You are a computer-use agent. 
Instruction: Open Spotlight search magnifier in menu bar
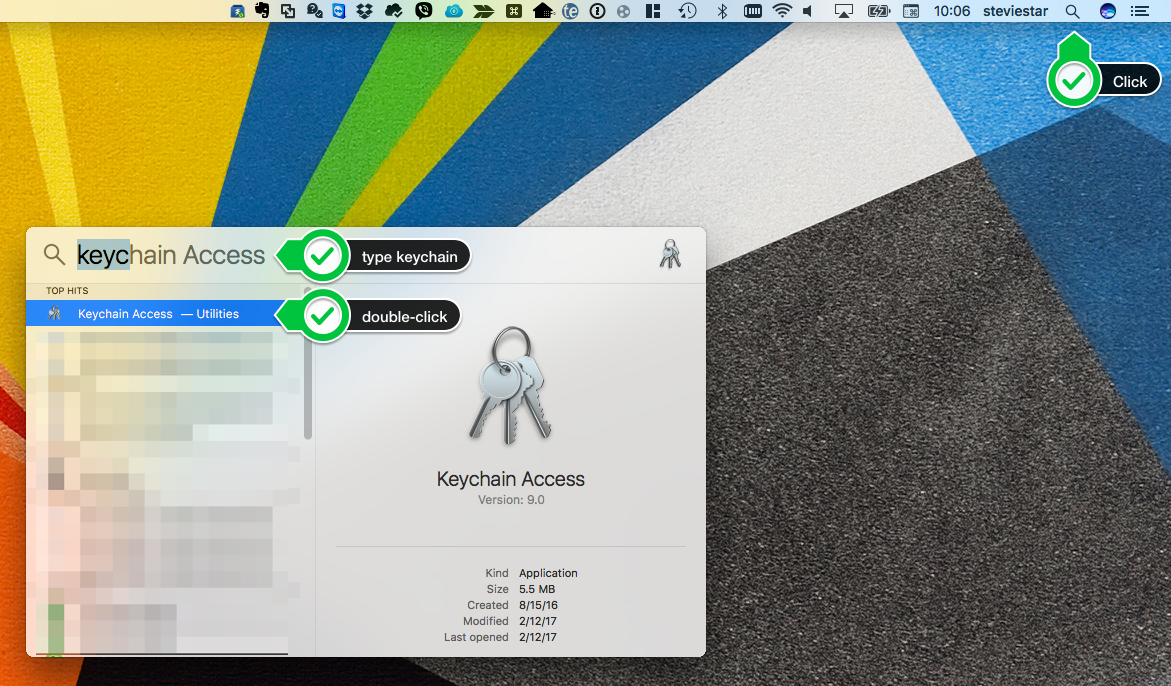(x=1072, y=11)
